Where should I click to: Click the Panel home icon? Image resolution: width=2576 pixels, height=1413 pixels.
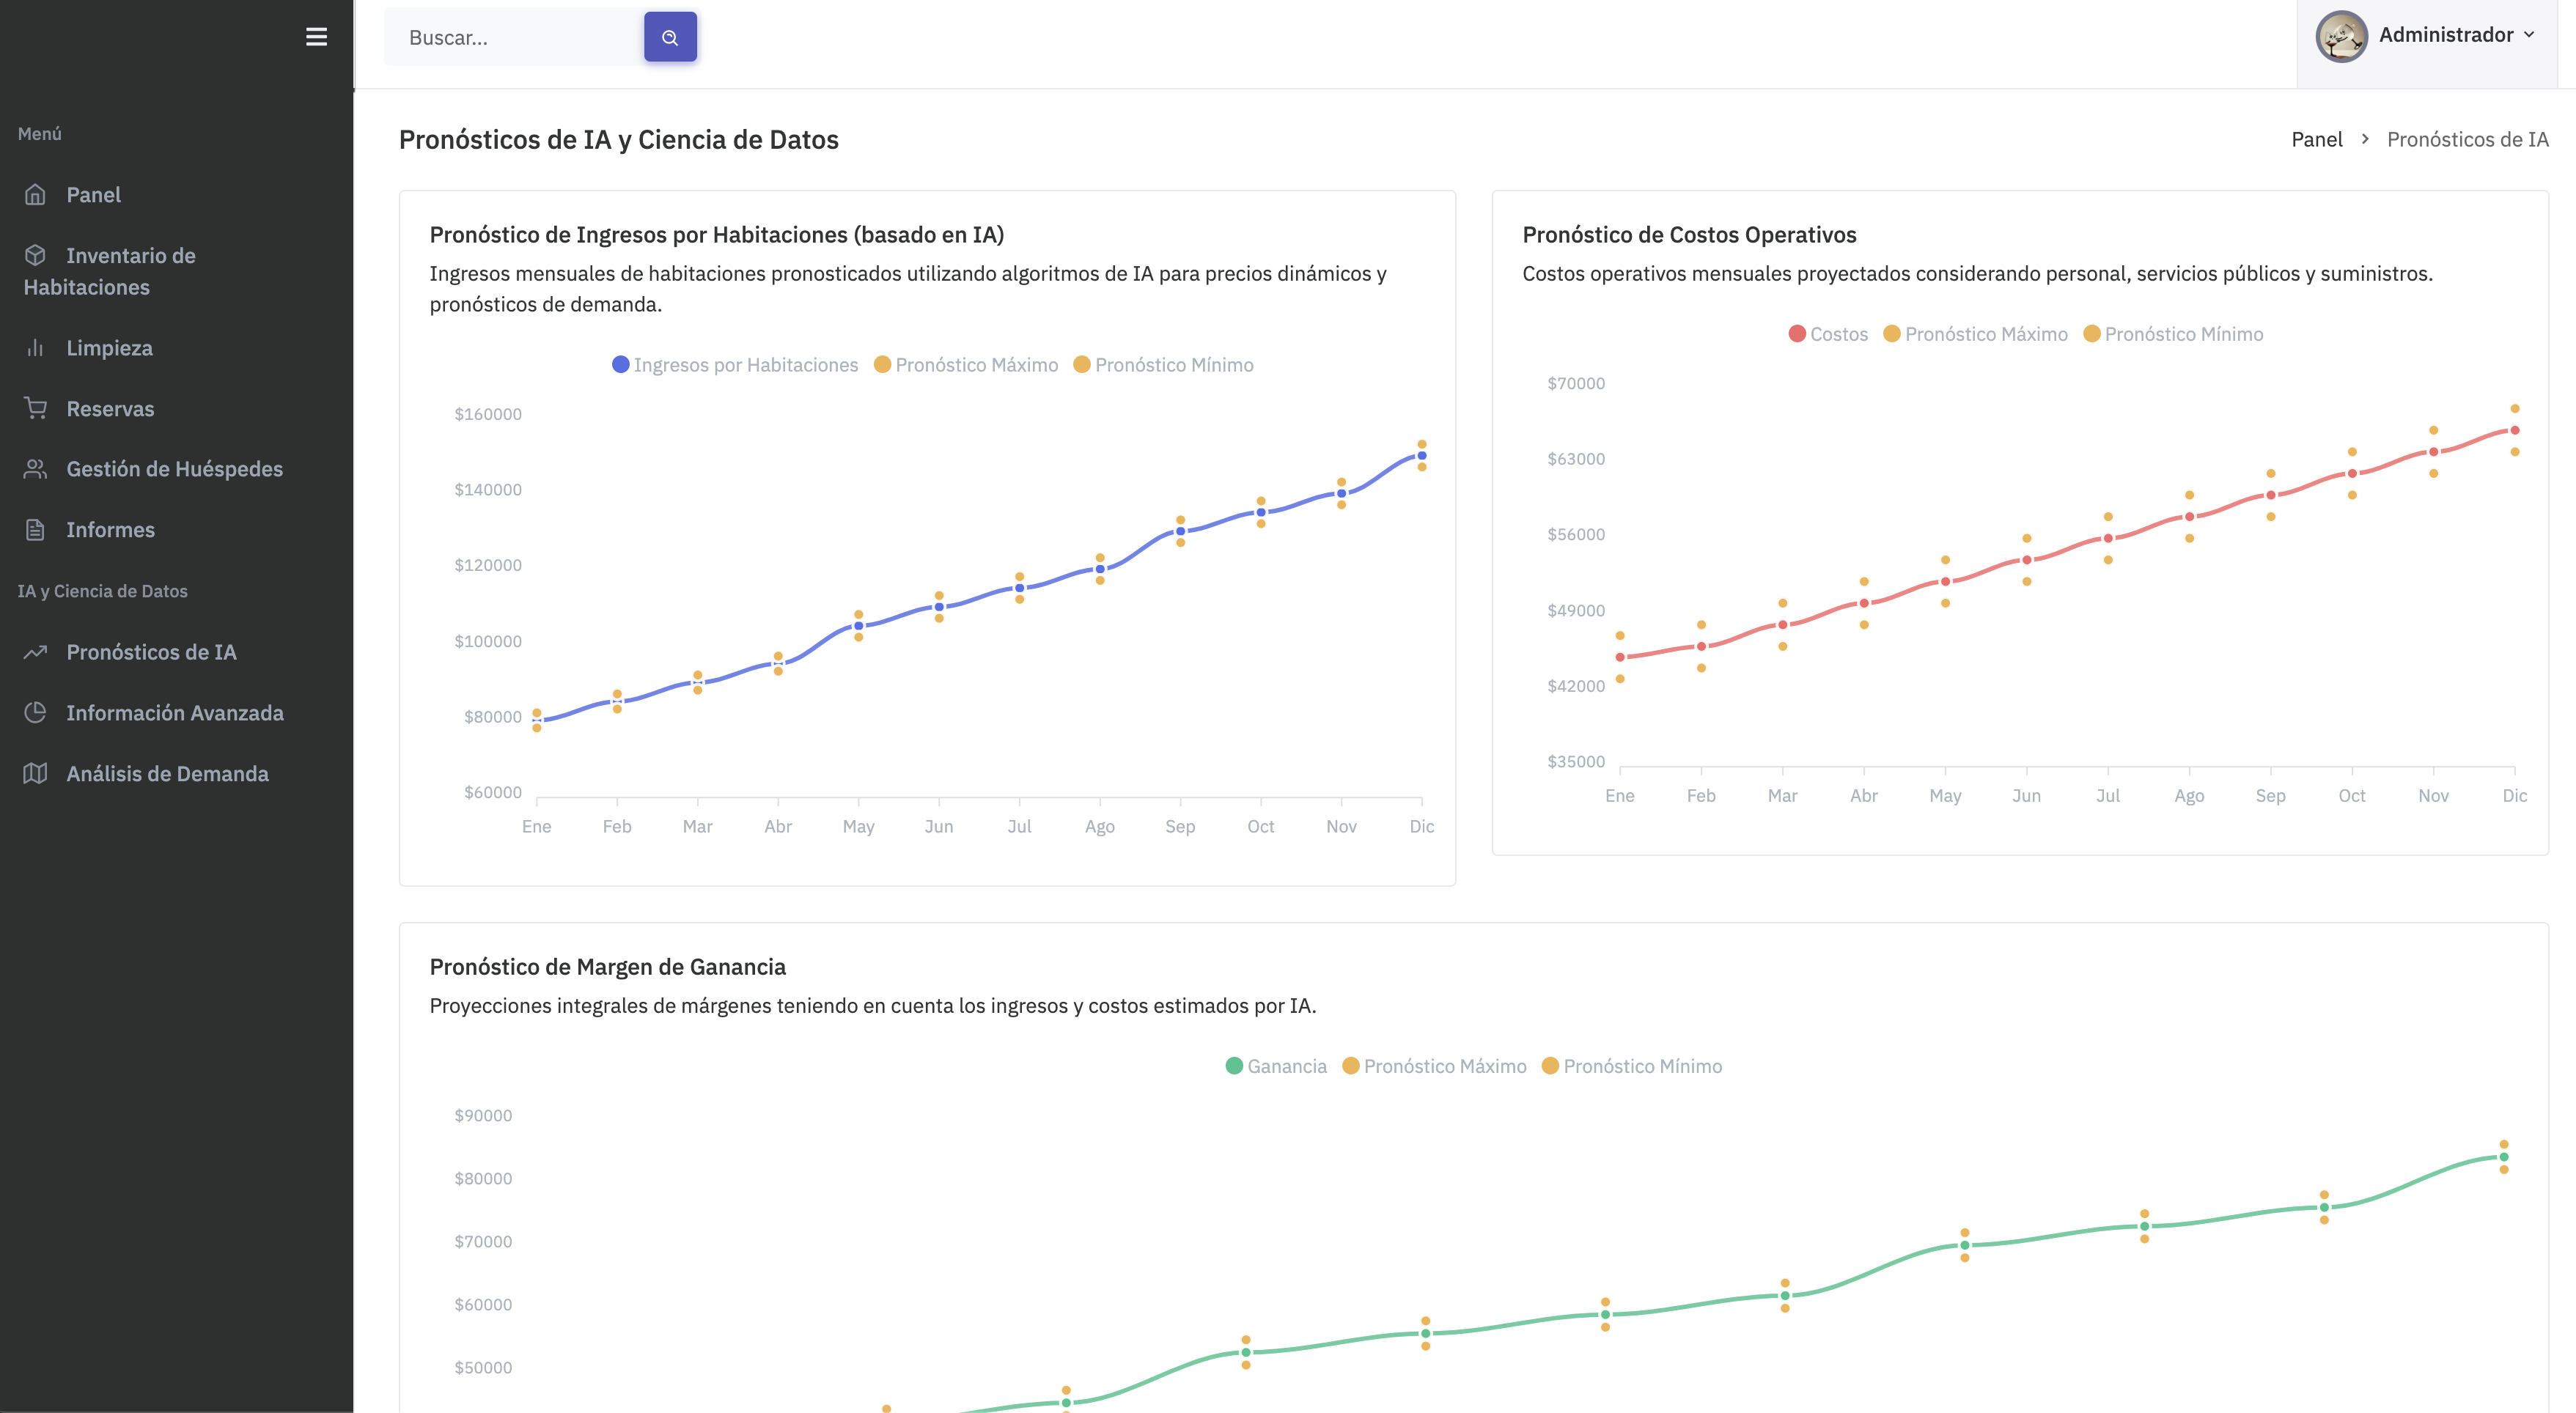(x=35, y=194)
